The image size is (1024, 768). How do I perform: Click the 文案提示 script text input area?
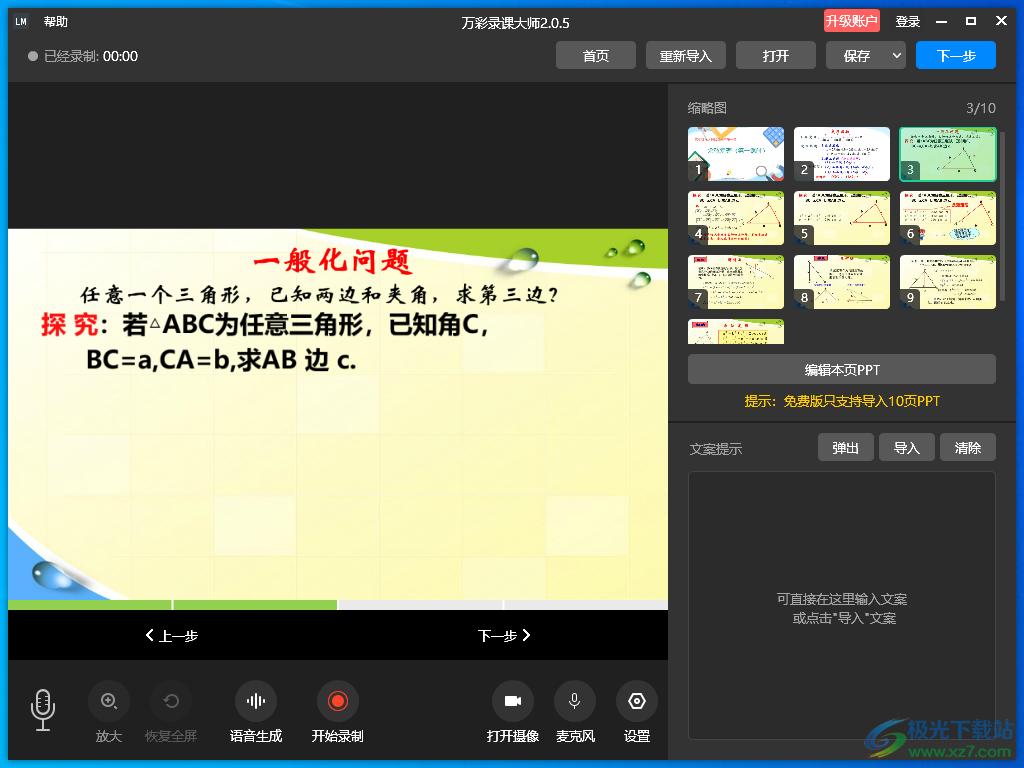pyautogui.click(x=842, y=605)
